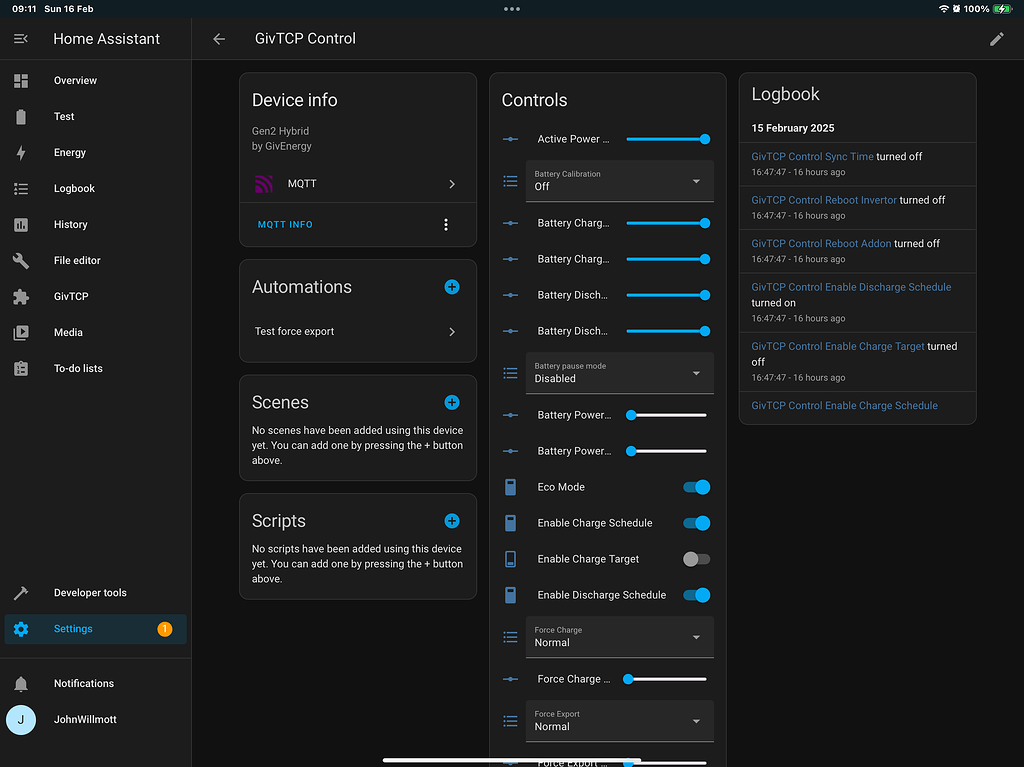Turn on the Enable Charge Target switch

[696, 559]
